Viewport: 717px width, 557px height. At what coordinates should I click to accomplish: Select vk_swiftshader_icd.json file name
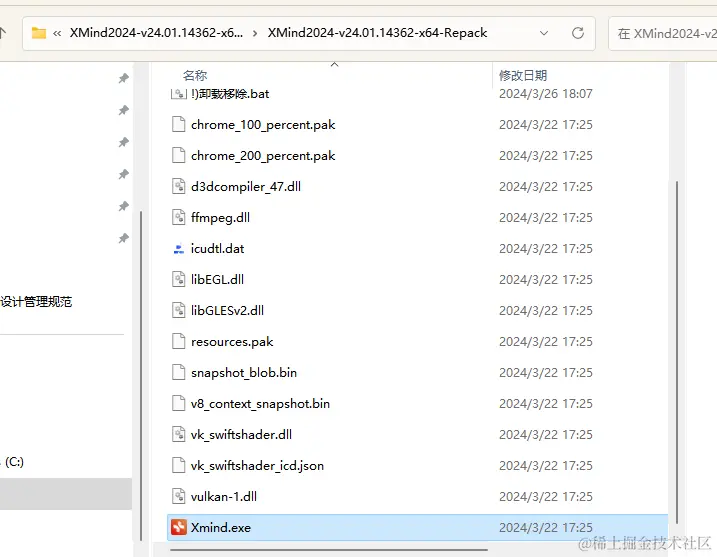(x=257, y=466)
